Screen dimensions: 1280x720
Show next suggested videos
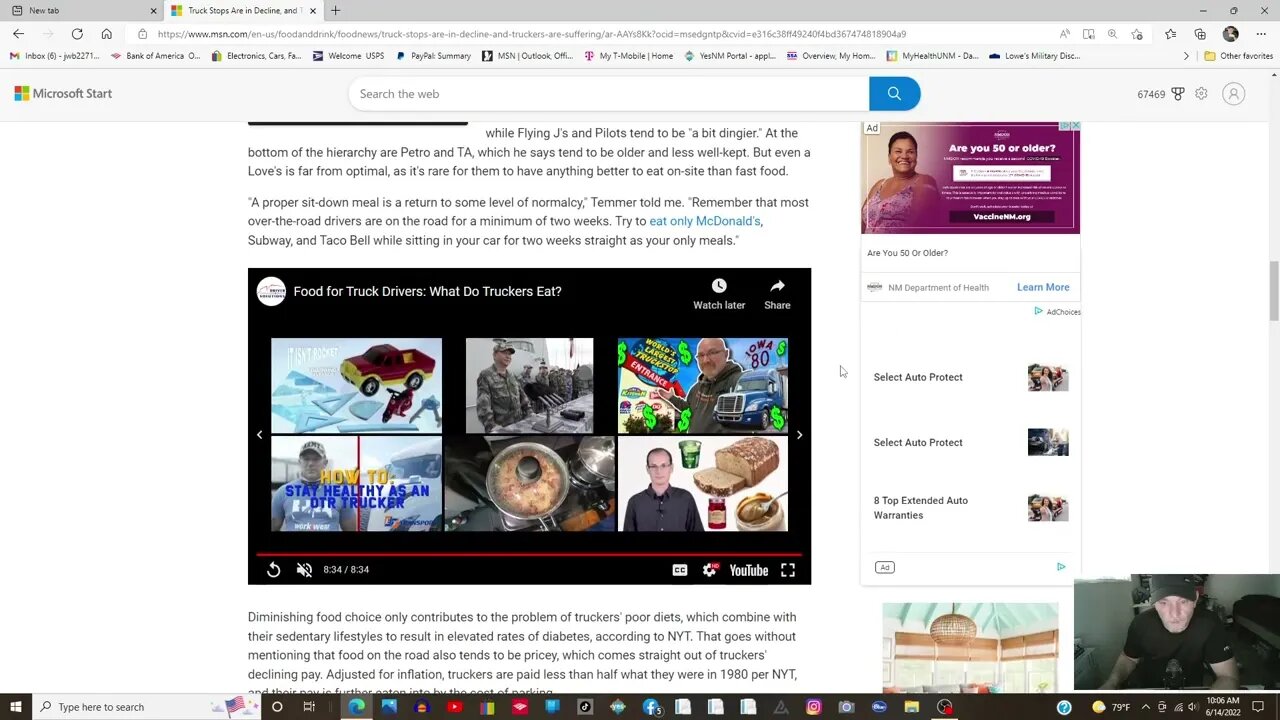(799, 435)
